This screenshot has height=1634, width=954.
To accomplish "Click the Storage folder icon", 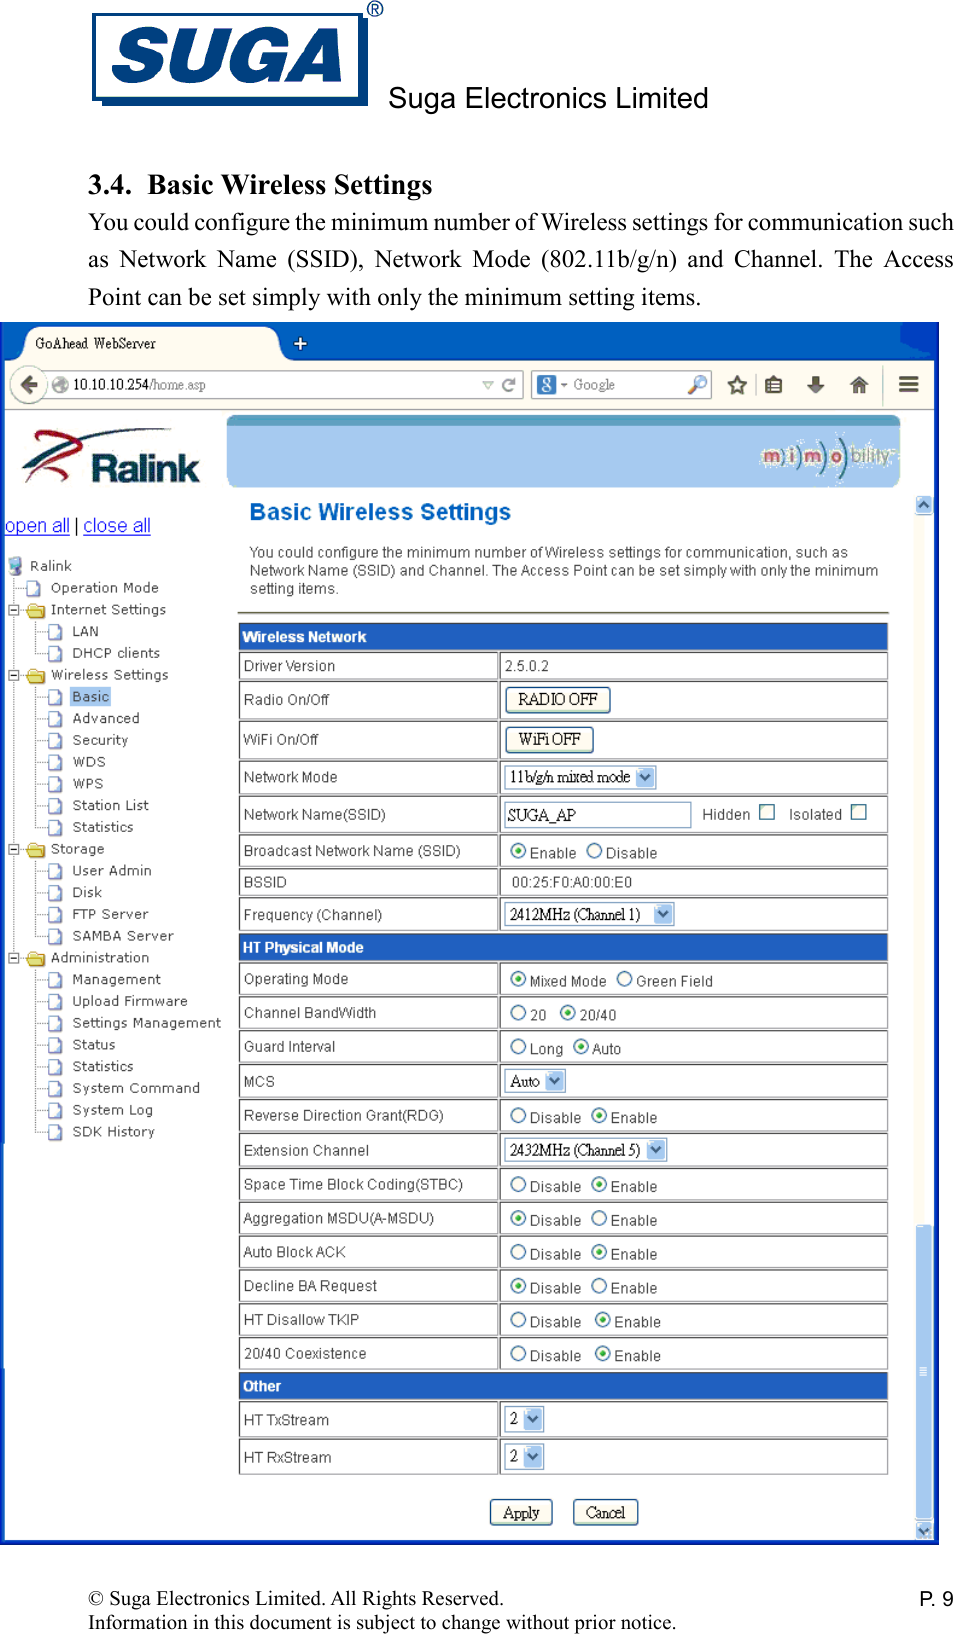I will [36, 850].
